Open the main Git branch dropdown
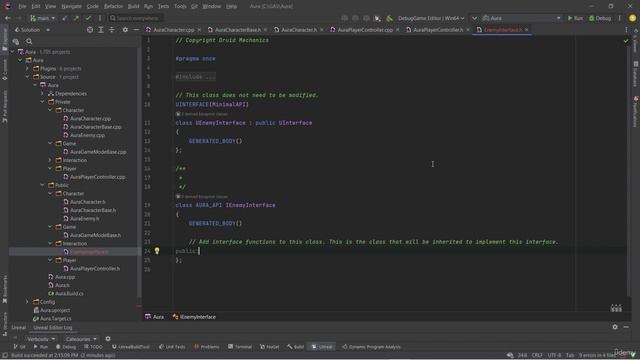Image resolution: width=640 pixels, height=360 pixels. [x=42, y=18]
